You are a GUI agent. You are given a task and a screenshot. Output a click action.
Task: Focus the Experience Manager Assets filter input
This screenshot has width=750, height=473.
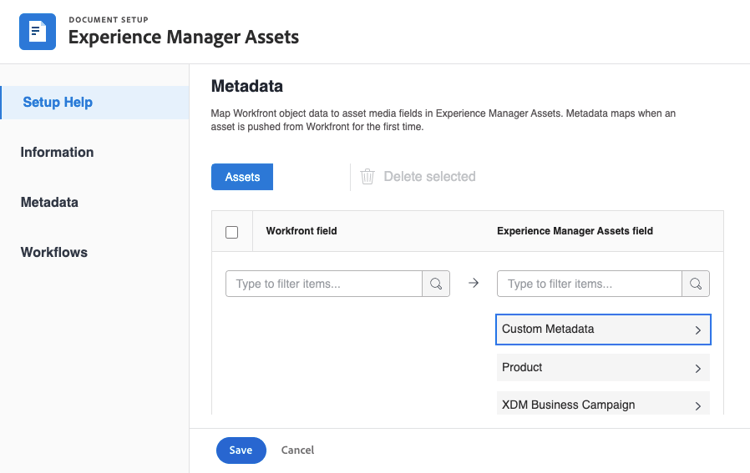589,284
